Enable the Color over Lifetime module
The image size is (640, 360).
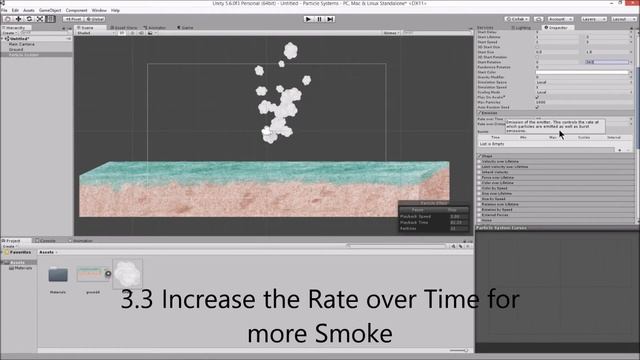click(479, 183)
